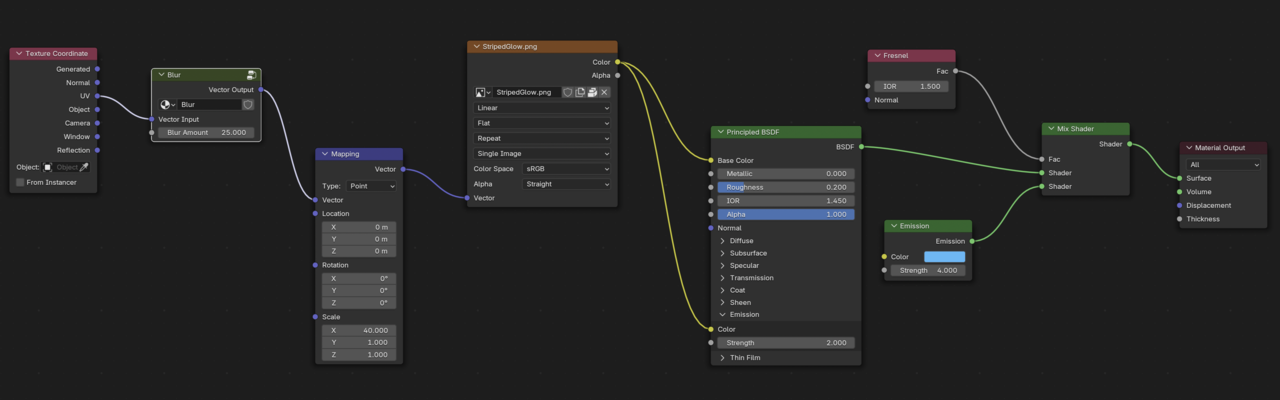
Task: Collapse the Mix Shader node
Action: coord(1049,129)
